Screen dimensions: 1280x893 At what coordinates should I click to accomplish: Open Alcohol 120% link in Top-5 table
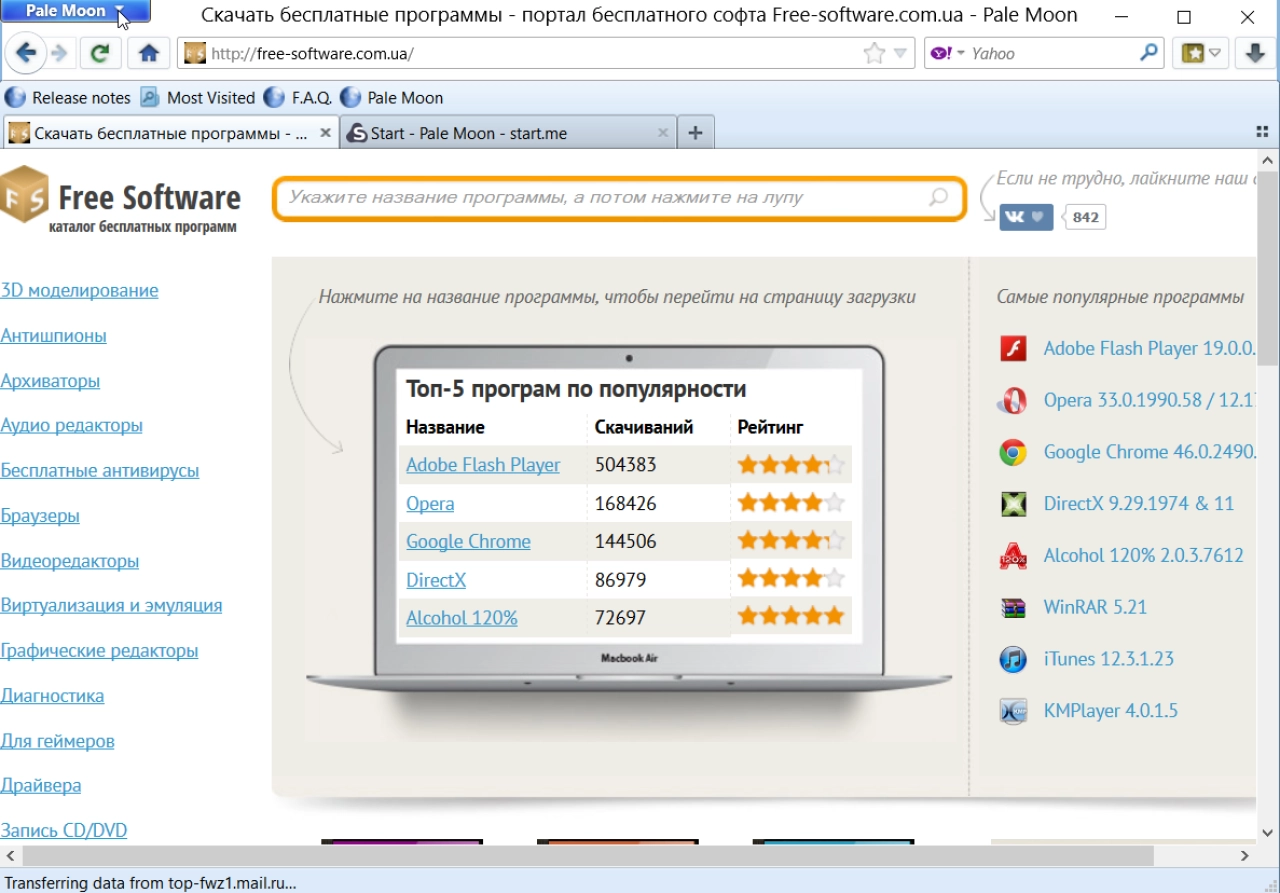point(462,618)
